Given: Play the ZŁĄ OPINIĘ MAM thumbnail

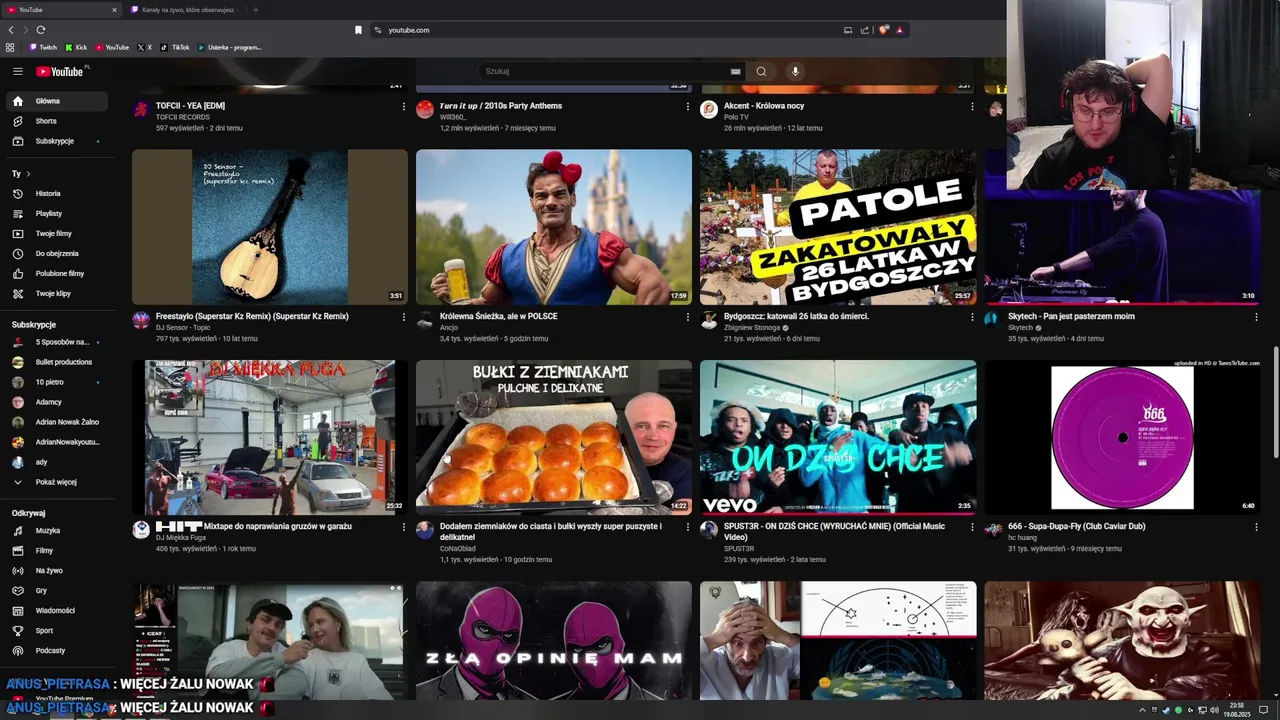Looking at the screenshot, I should 554,641.
